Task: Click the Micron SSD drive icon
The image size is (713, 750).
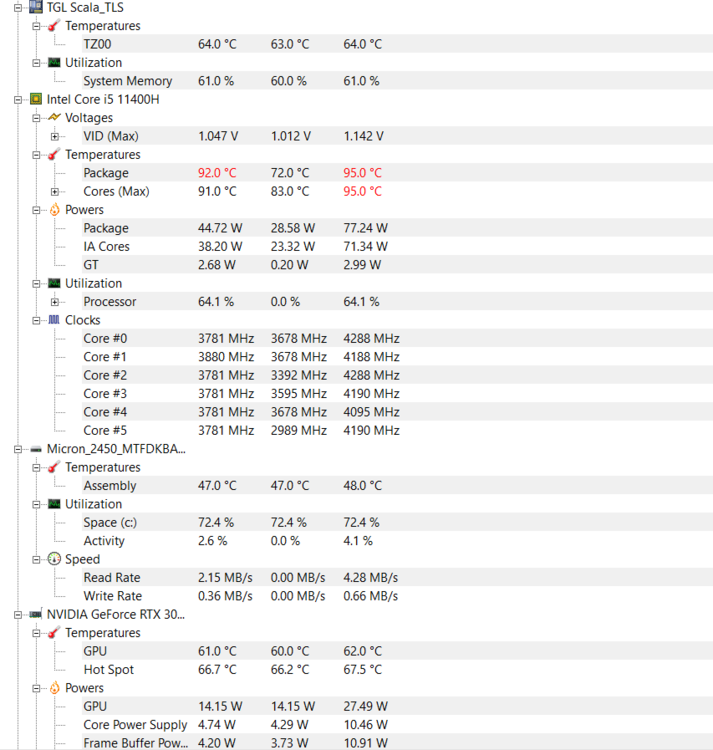Action: point(36,449)
